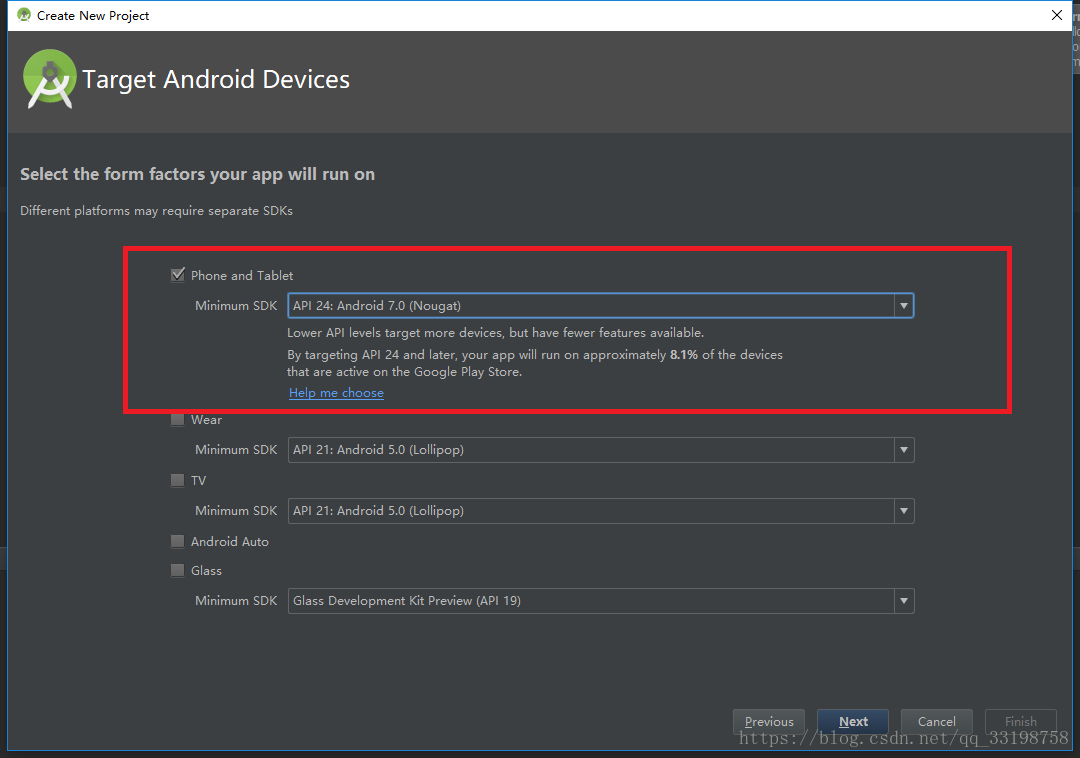This screenshot has width=1080, height=758.
Task: Close the Create New Project dialog
Action: (1057, 15)
